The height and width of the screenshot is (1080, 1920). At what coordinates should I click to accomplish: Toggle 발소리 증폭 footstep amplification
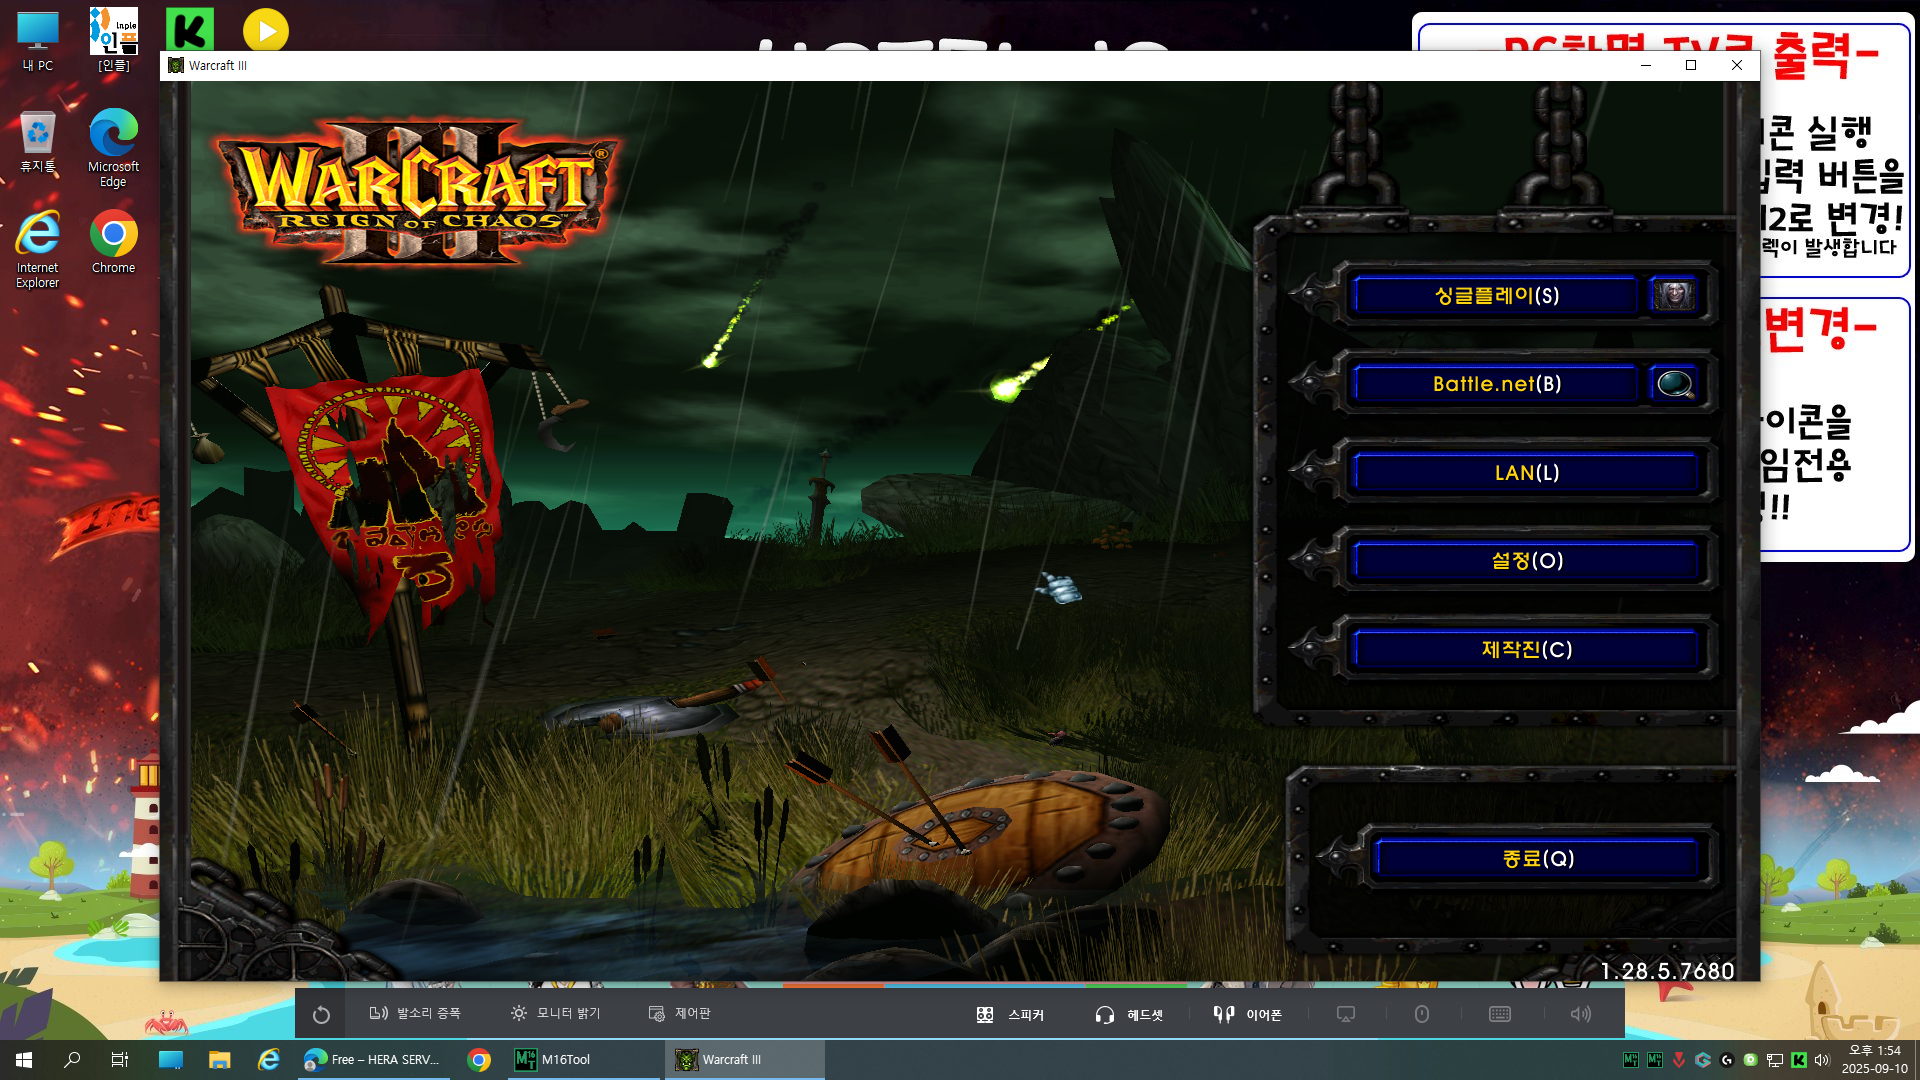[415, 1014]
